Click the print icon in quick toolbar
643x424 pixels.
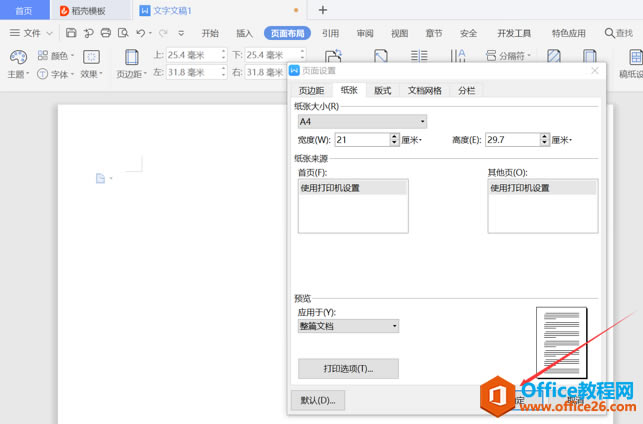point(105,33)
